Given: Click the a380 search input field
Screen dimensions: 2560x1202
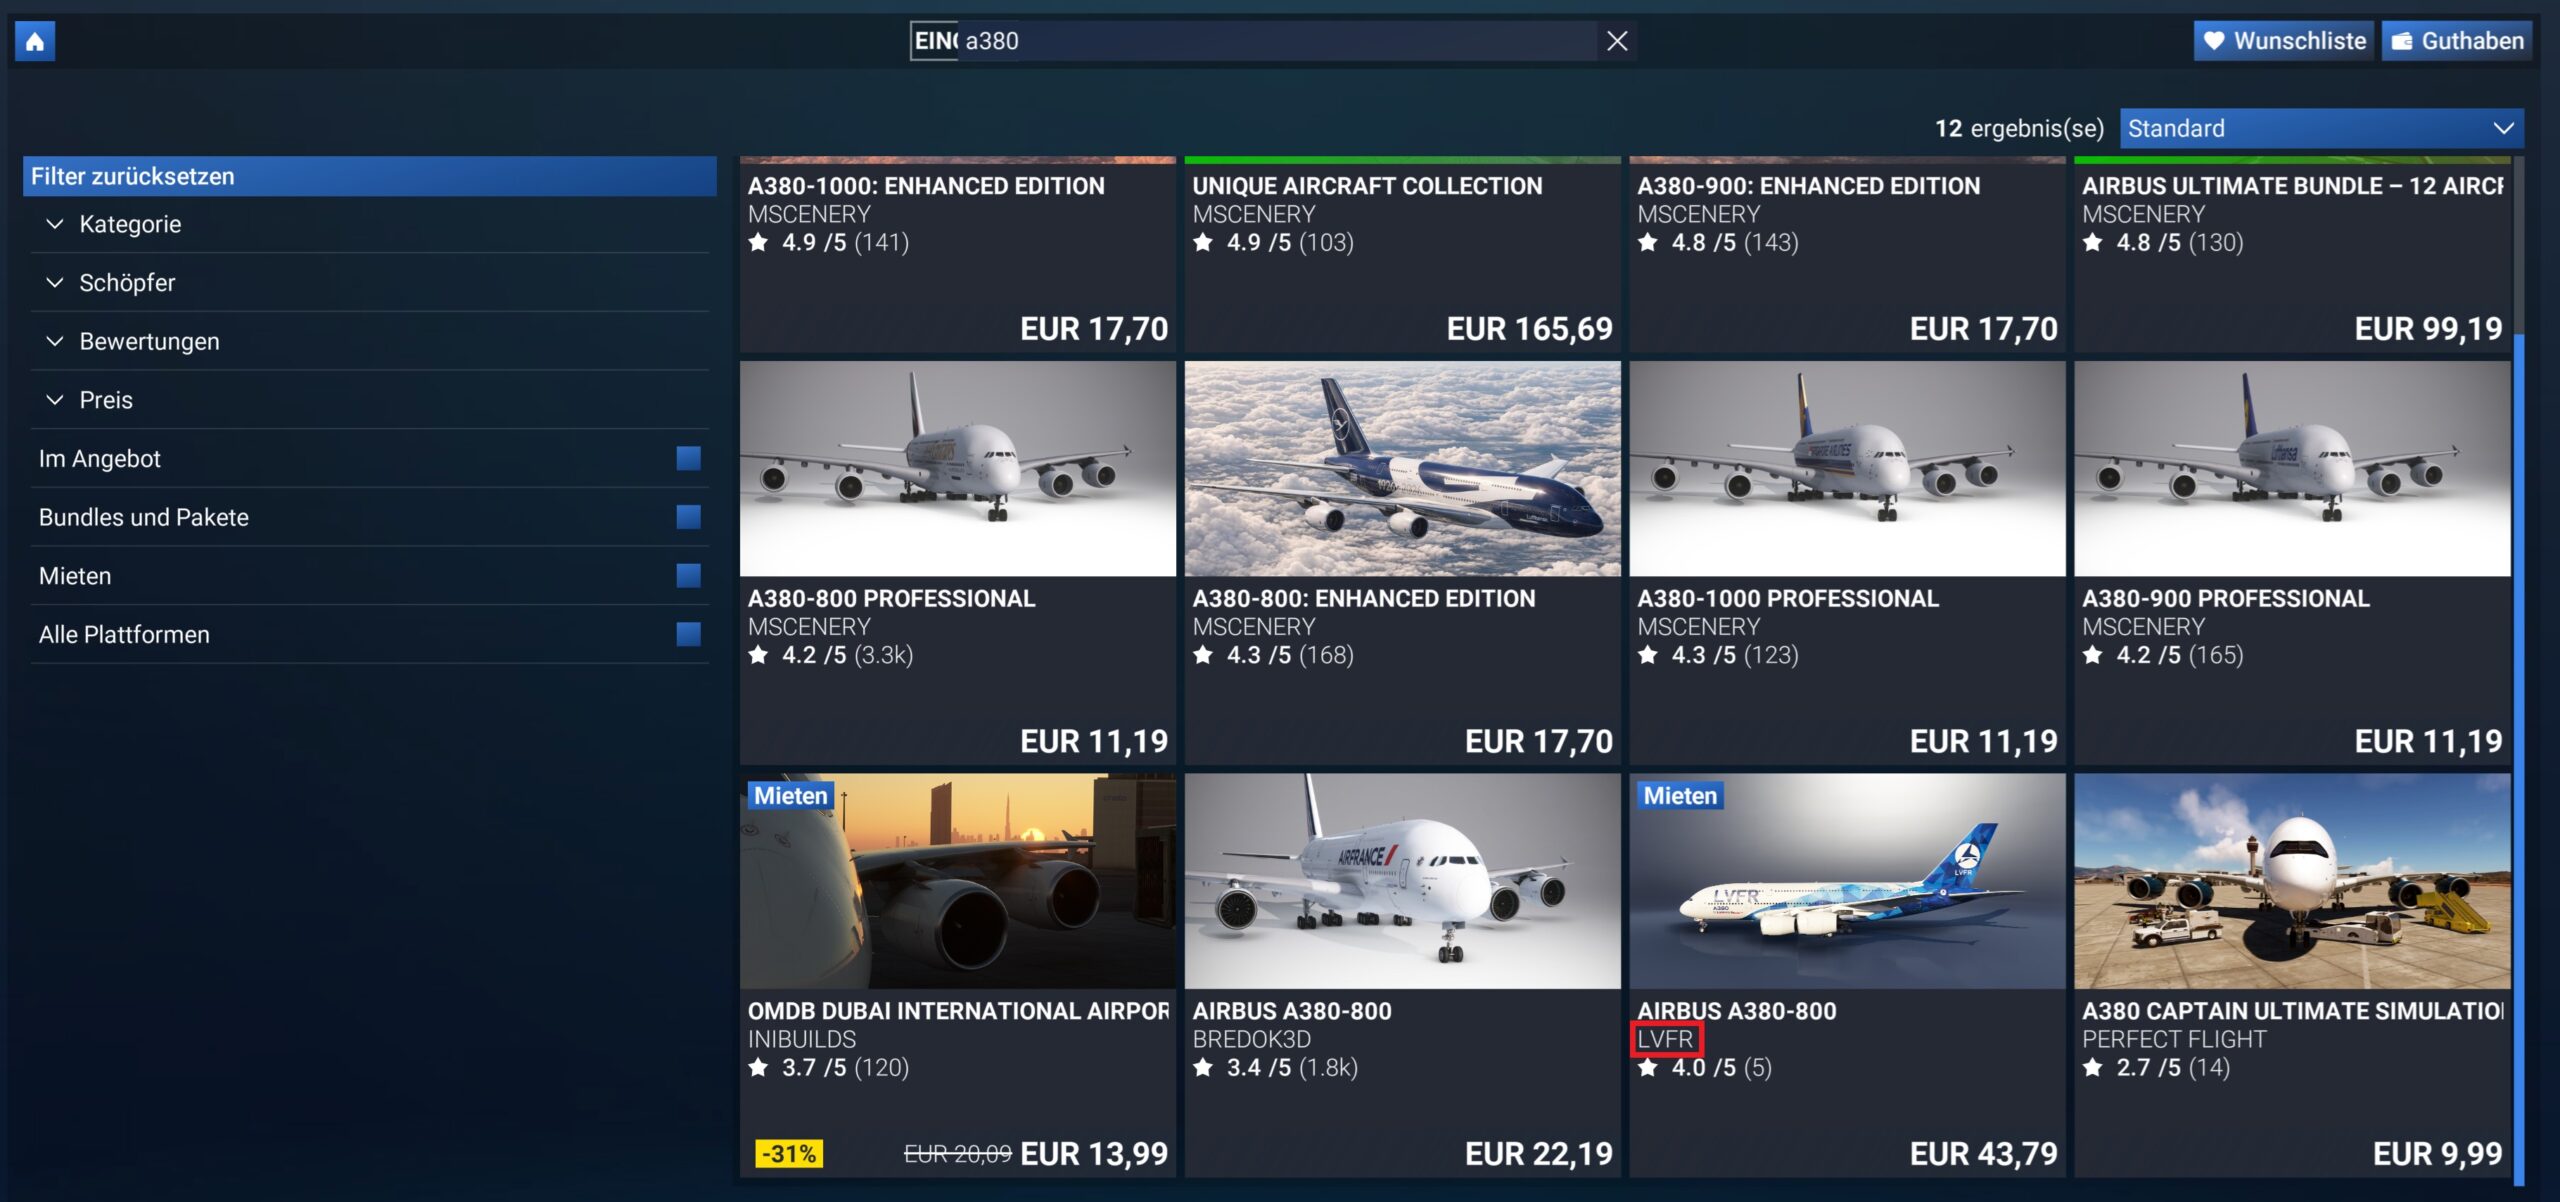Looking at the screenshot, I should pos(1277,41).
